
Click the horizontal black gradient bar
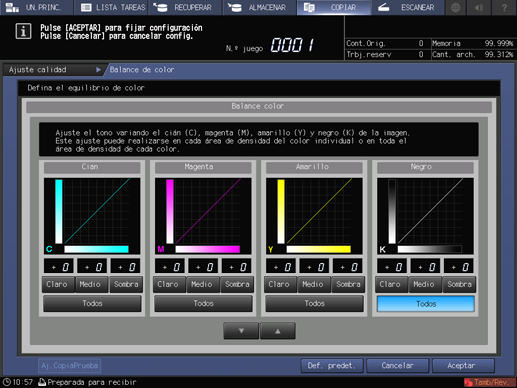[429, 249]
